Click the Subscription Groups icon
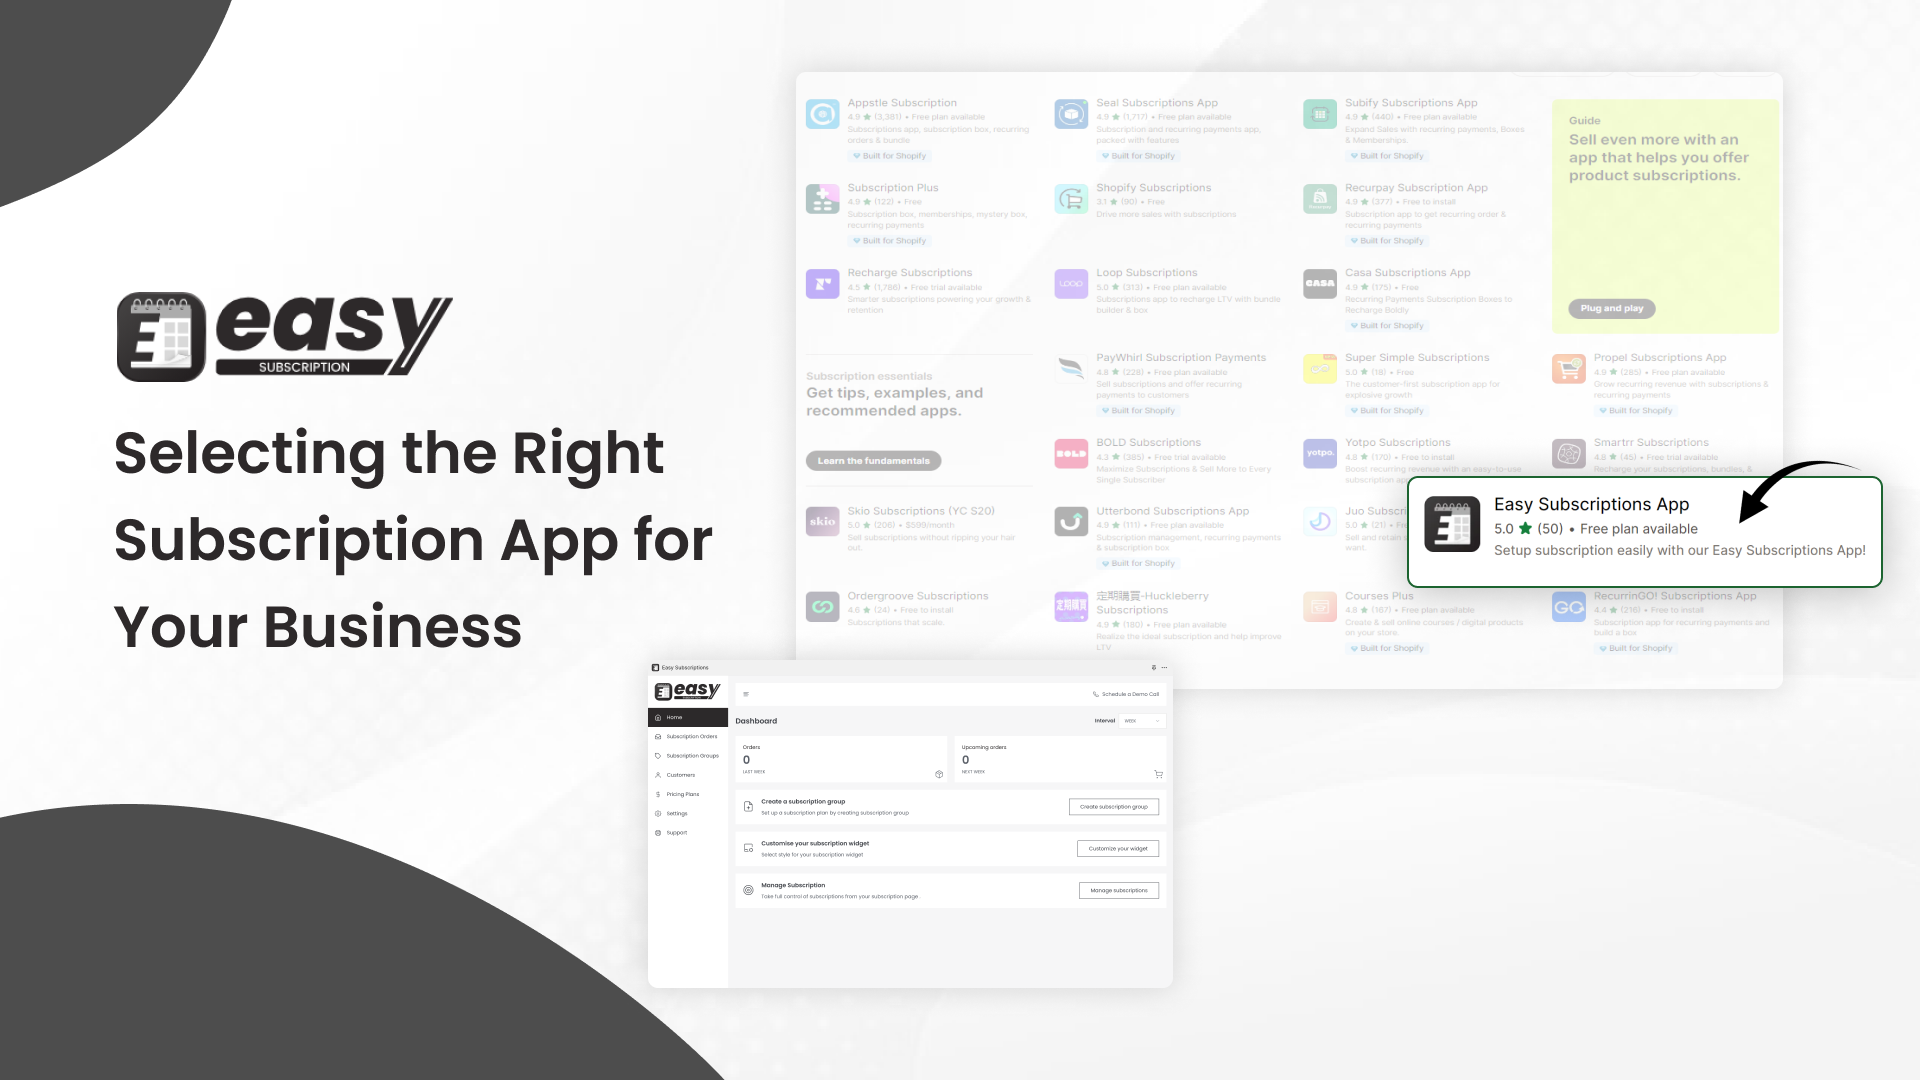 coord(658,756)
